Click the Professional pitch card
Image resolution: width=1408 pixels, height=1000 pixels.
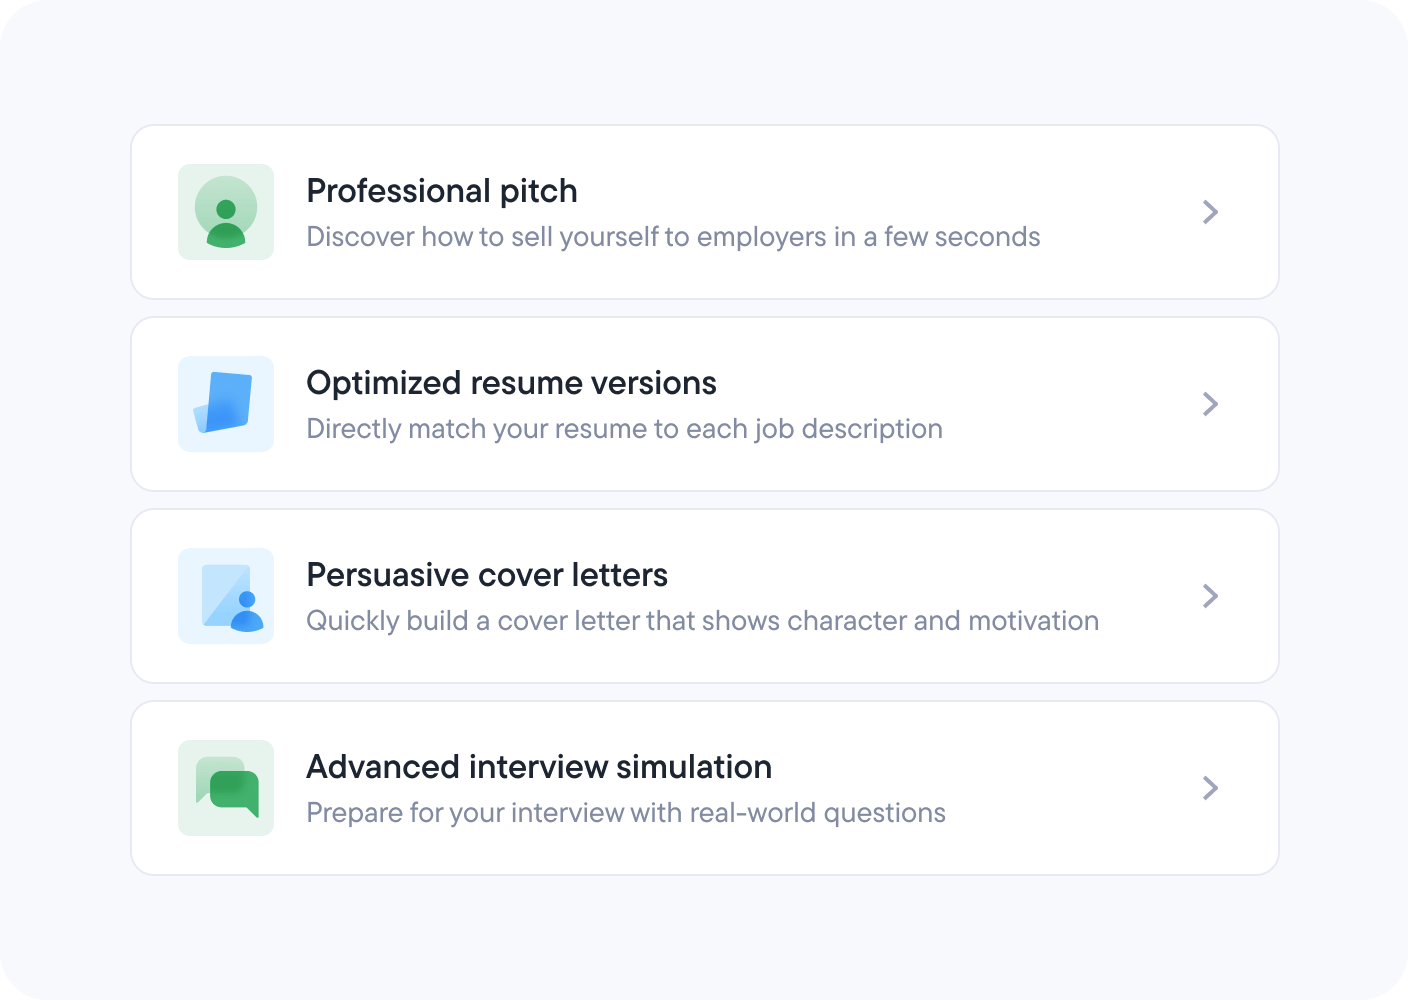[x=704, y=212]
